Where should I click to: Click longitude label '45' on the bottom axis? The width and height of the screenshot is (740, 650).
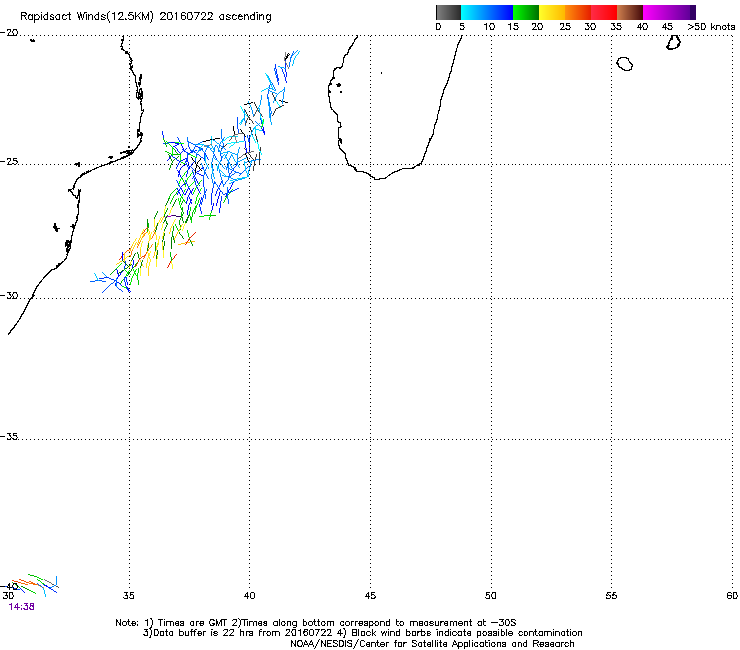370,596
